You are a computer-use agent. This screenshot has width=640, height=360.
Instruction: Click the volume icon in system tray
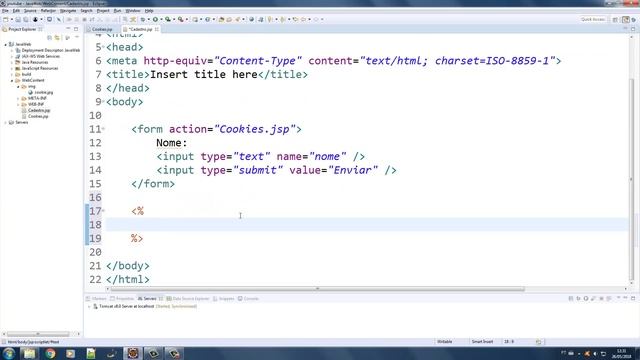[x=595, y=353]
